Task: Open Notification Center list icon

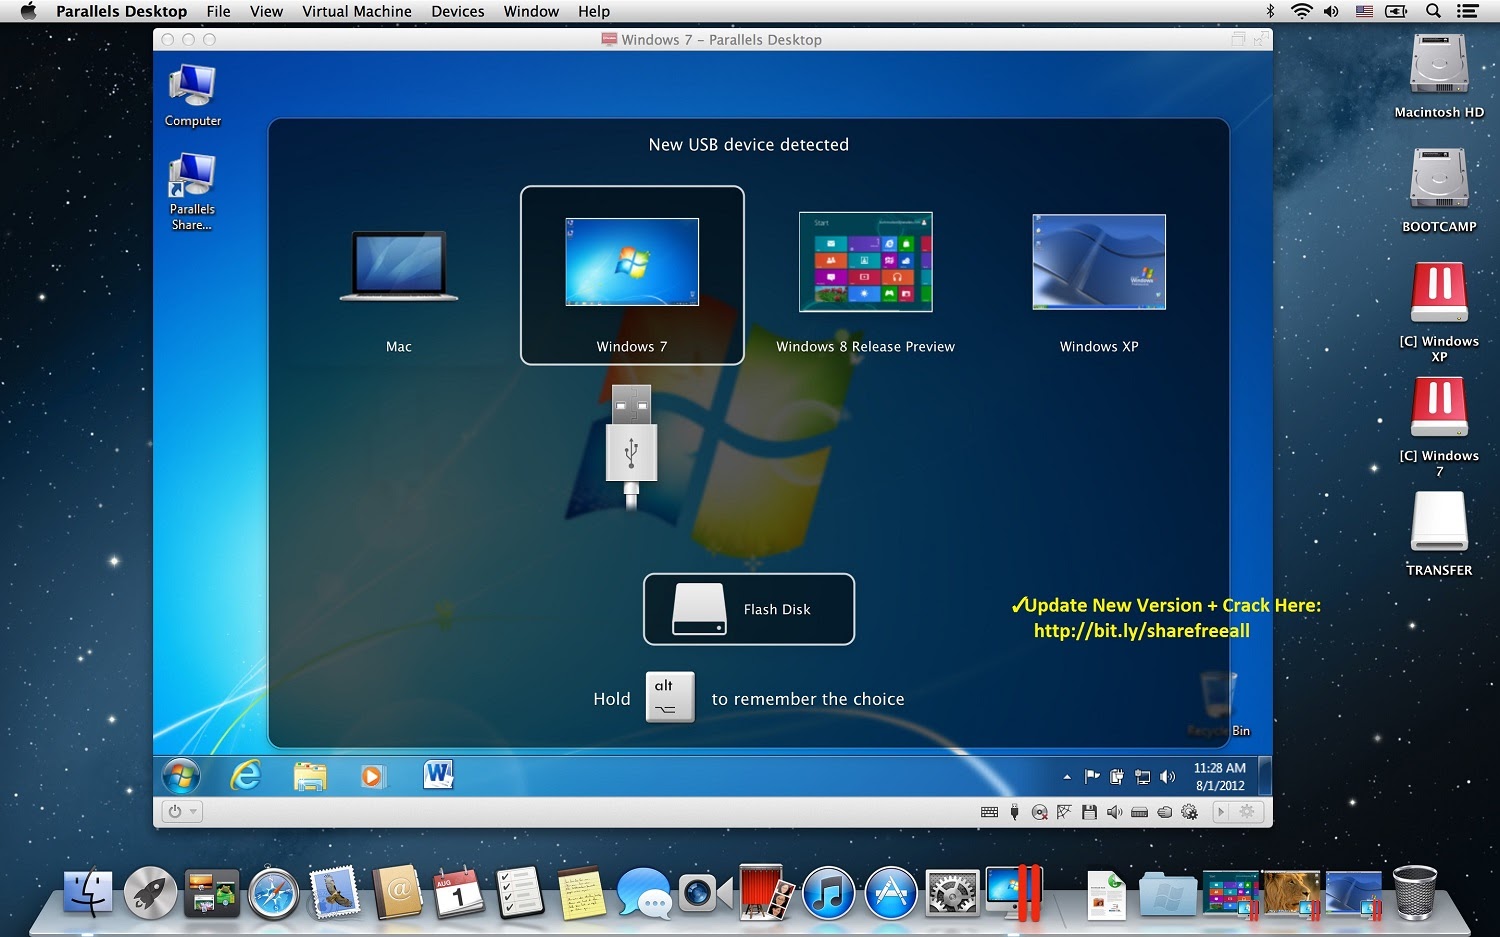Action: point(1467,11)
